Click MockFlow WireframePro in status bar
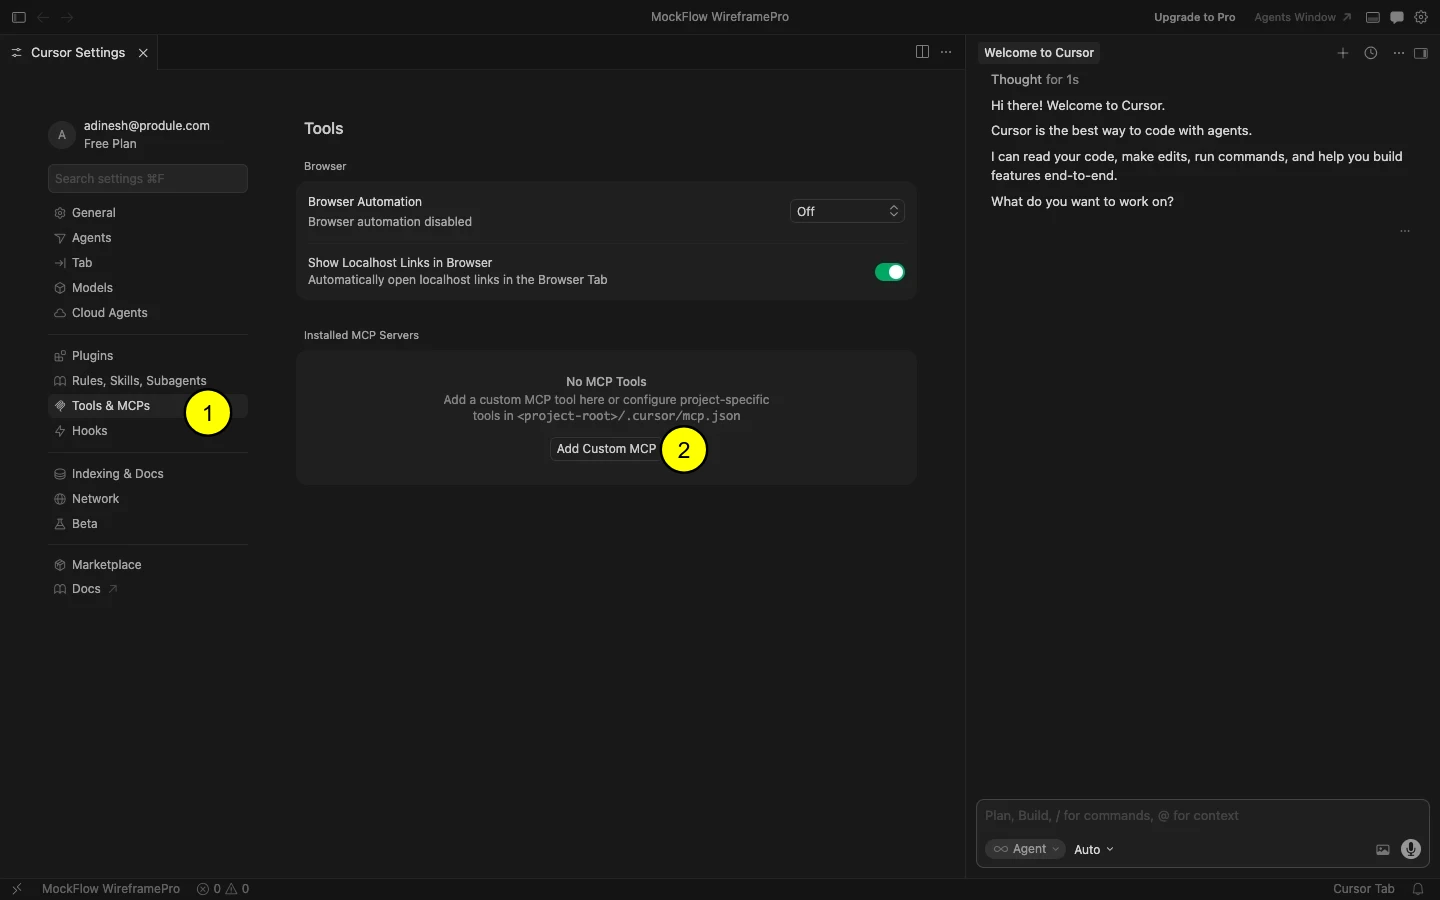This screenshot has width=1440, height=900. [111, 889]
